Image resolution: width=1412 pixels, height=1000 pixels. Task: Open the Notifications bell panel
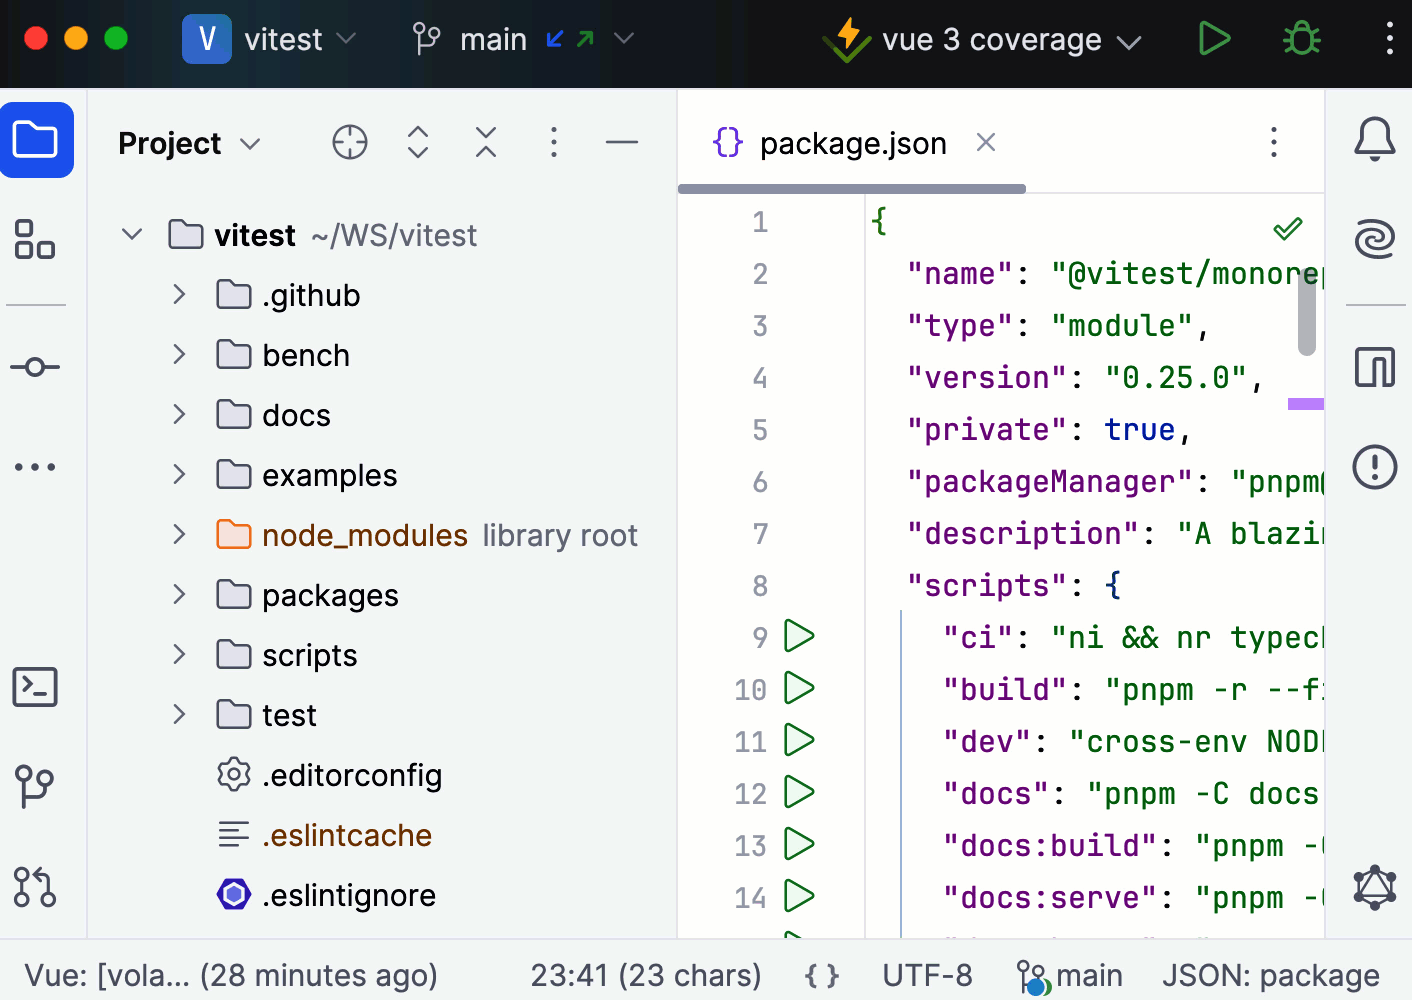[1374, 139]
